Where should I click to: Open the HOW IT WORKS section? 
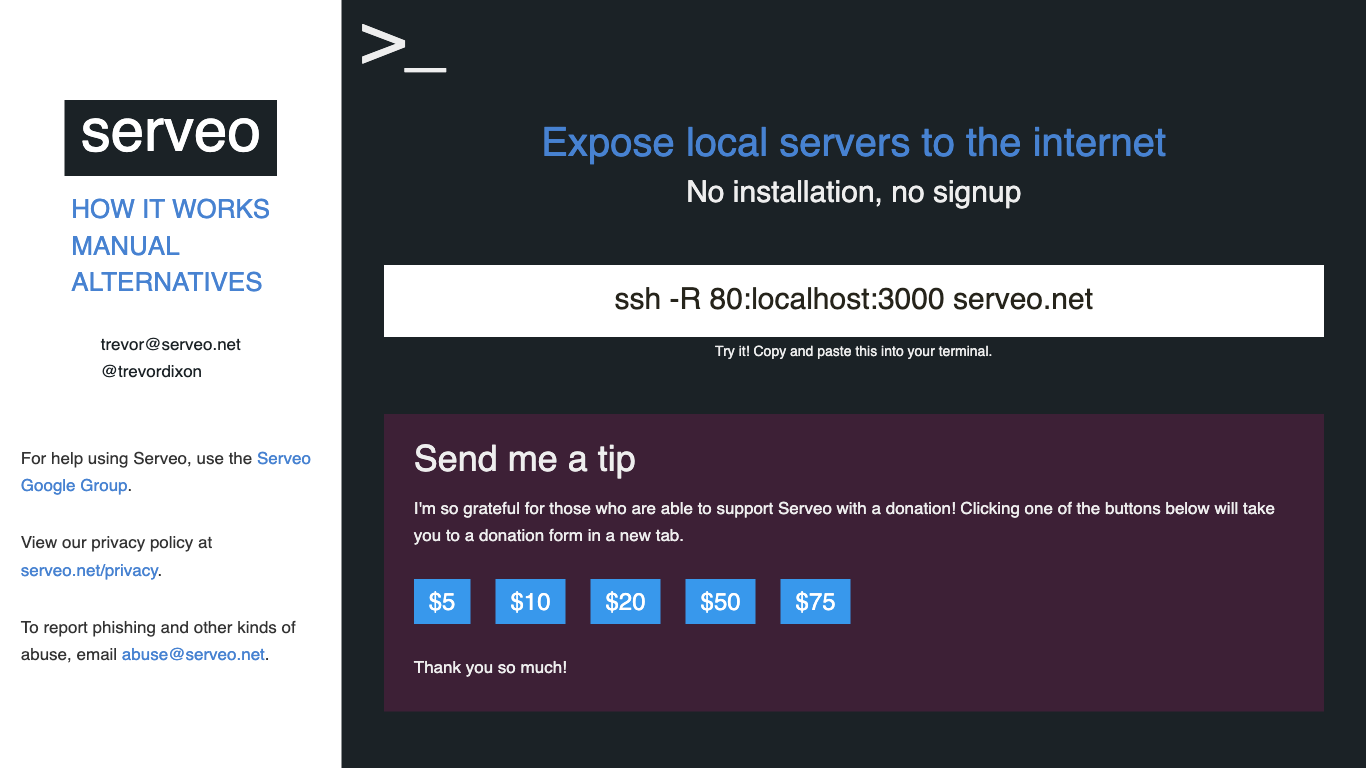coord(171,209)
